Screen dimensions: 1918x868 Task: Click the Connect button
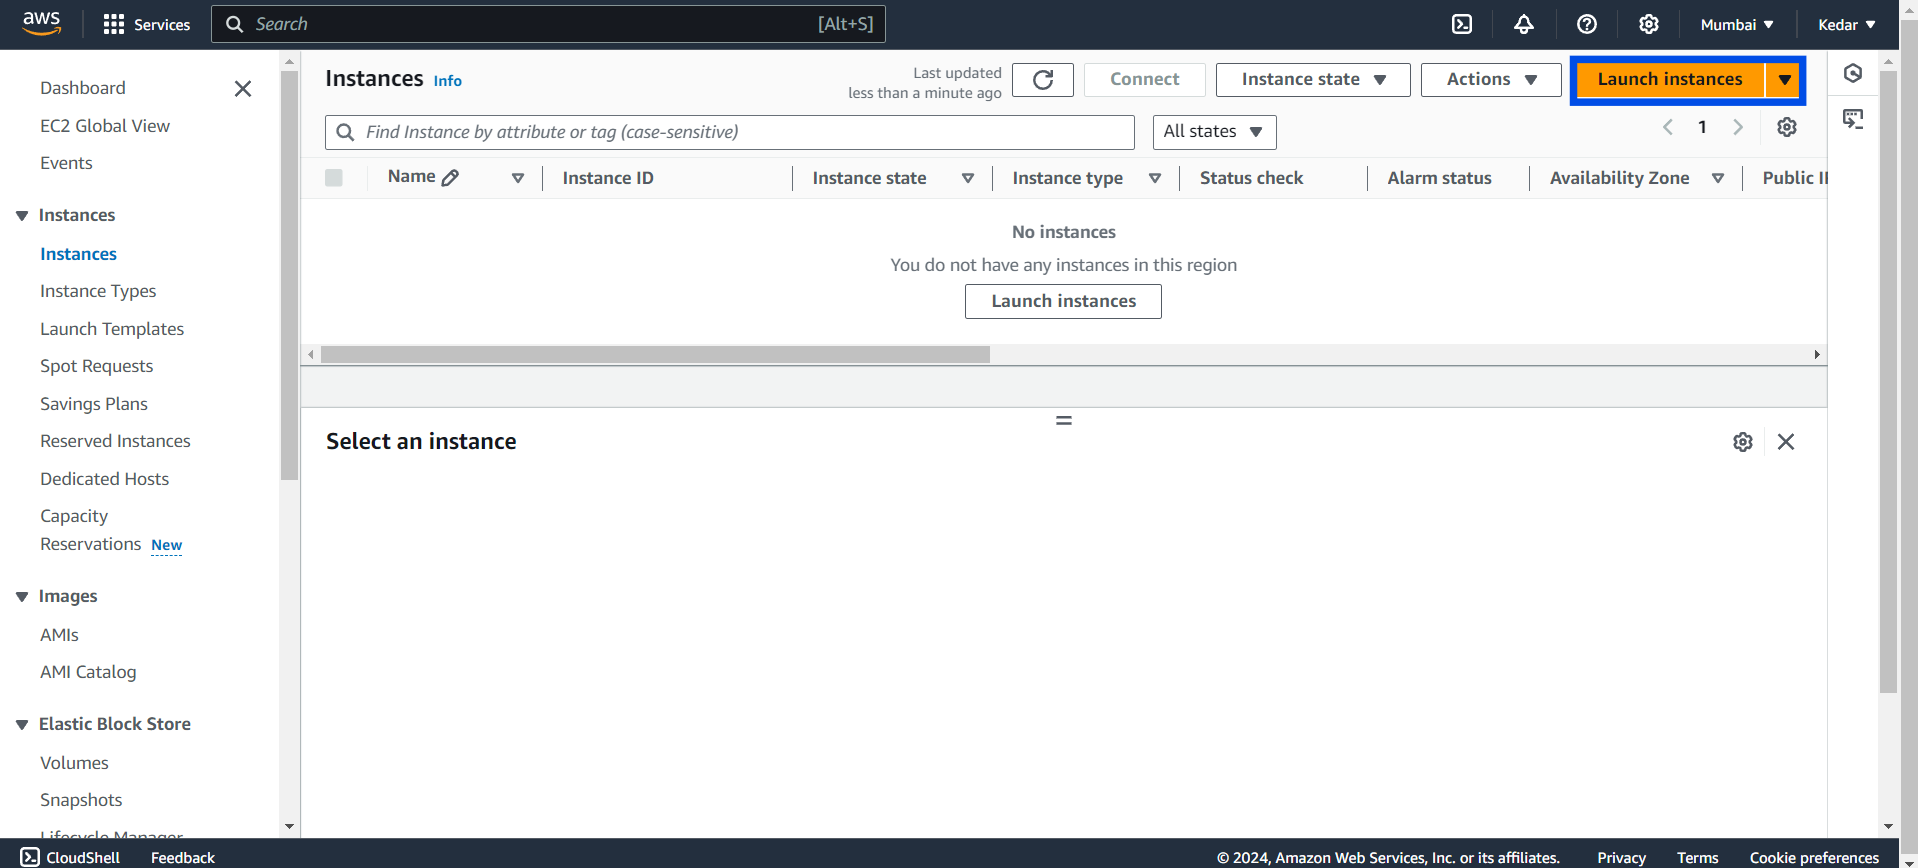tap(1145, 80)
